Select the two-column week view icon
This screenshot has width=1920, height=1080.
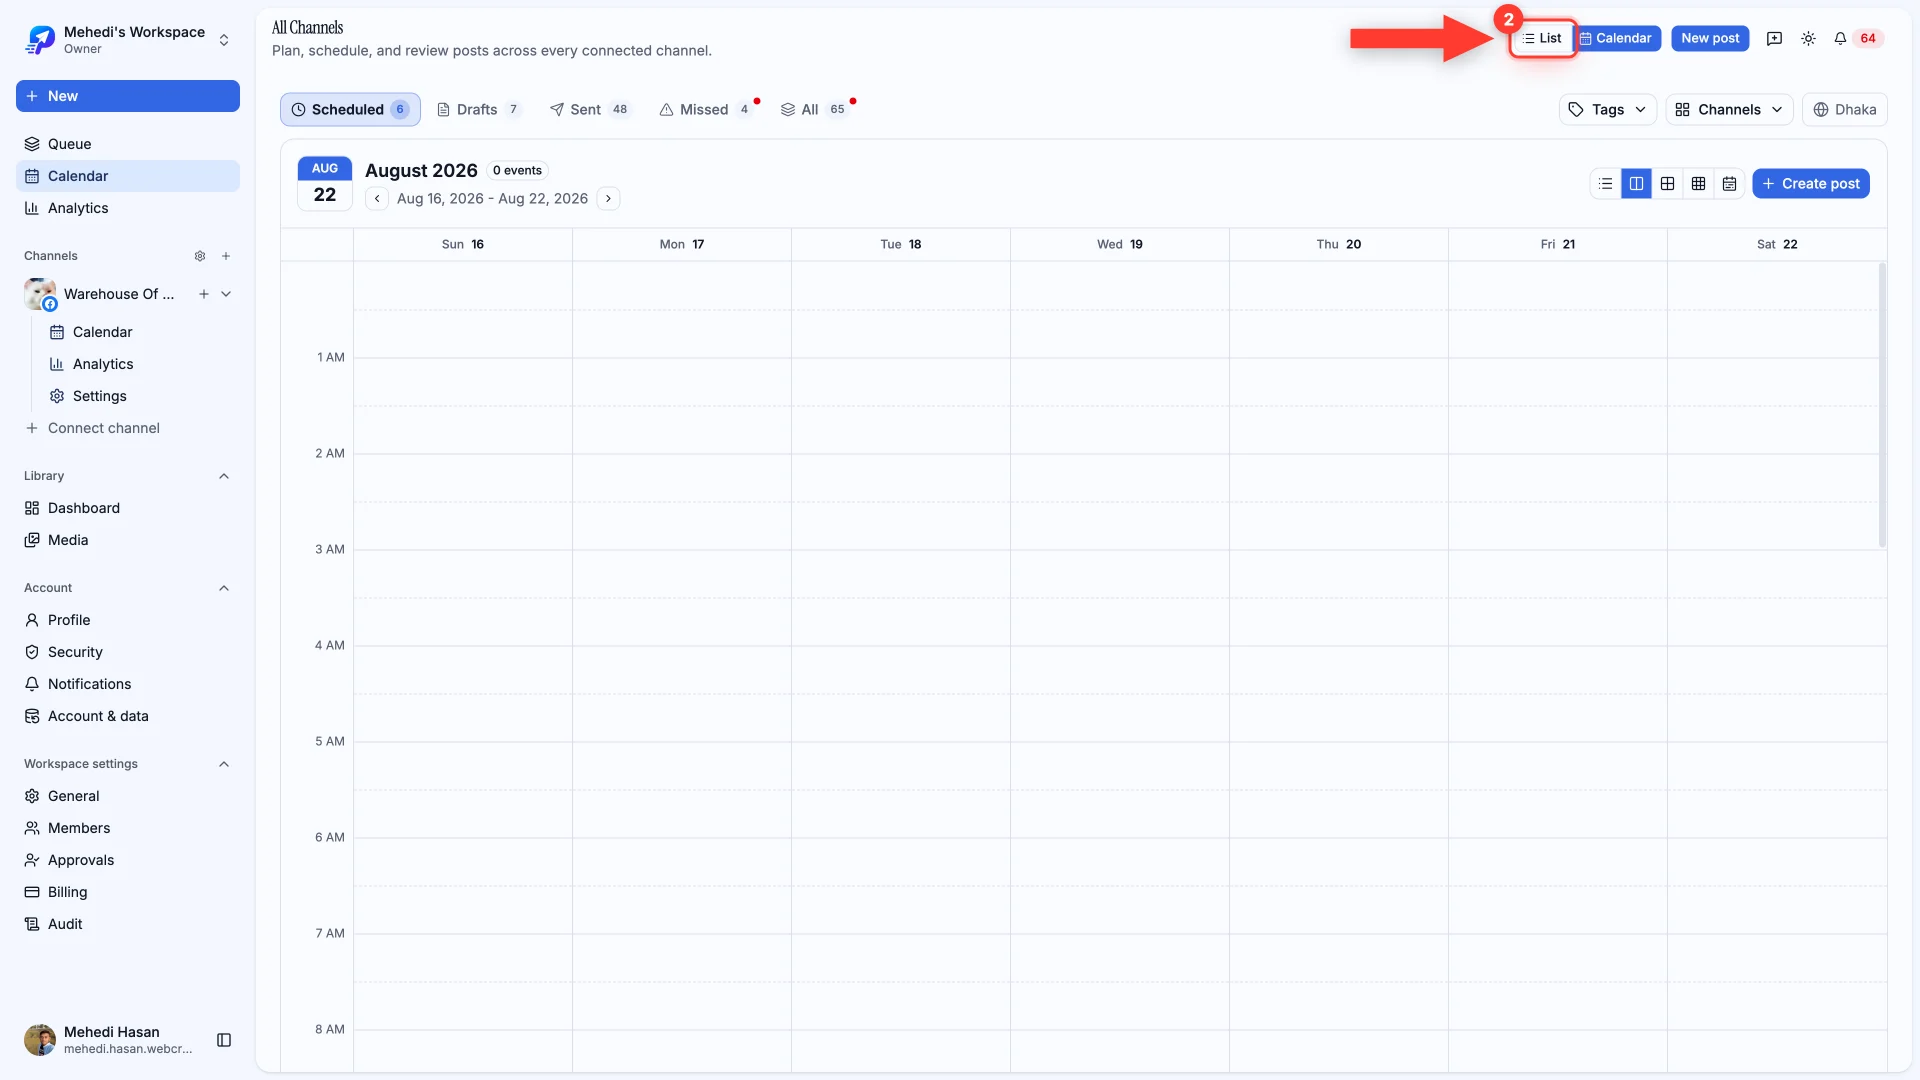click(1636, 184)
